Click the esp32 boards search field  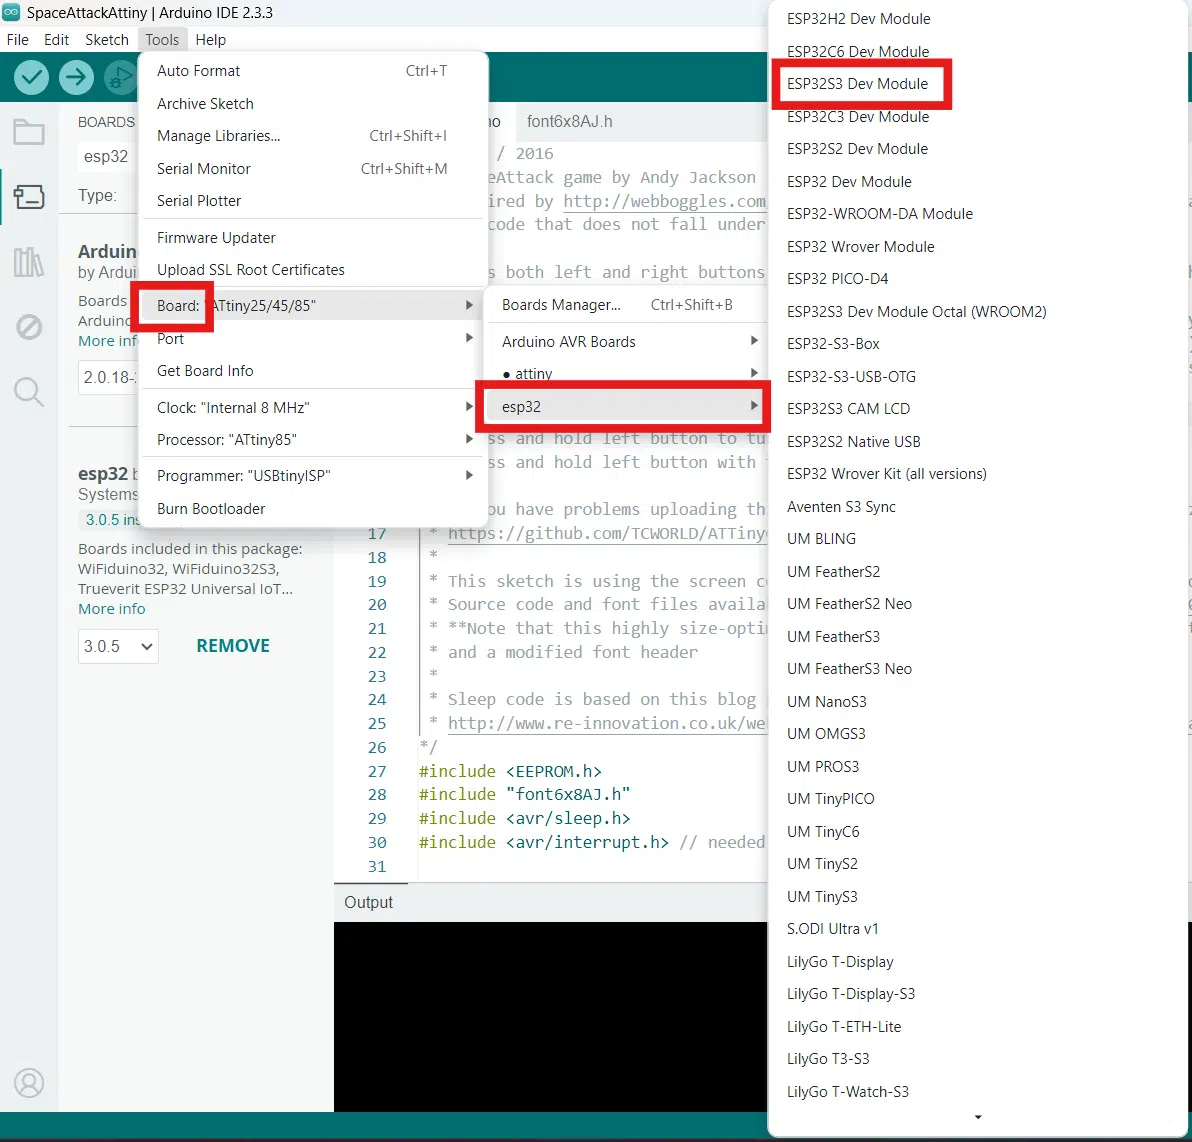click(108, 157)
